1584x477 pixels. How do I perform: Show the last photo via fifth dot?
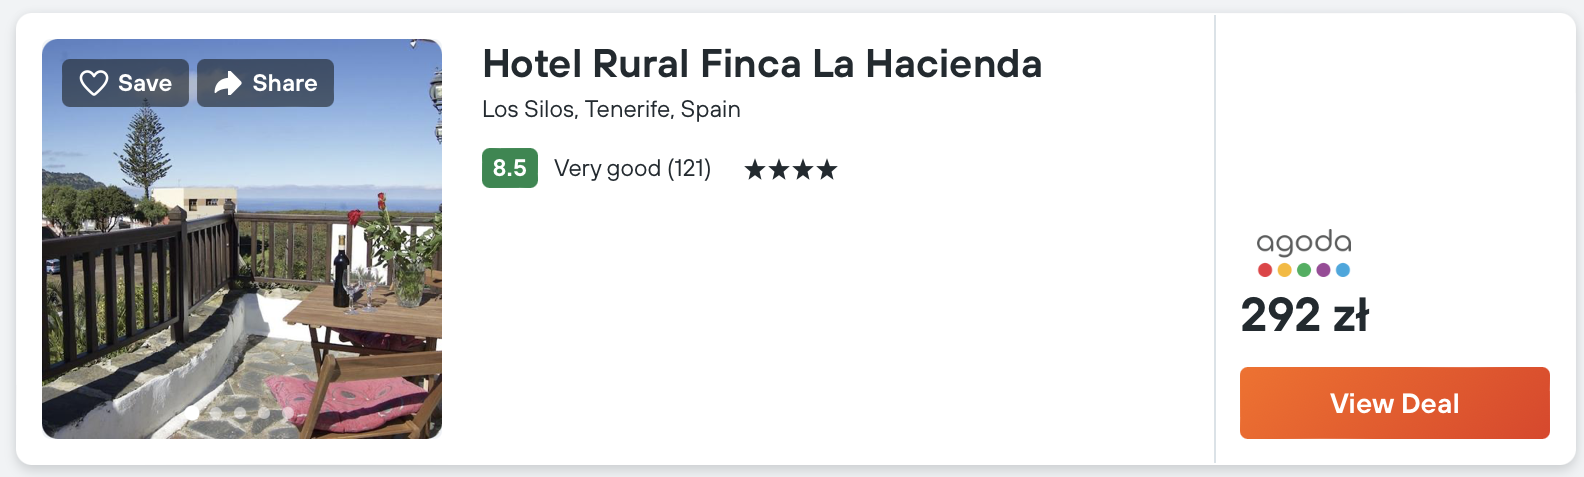point(288,412)
